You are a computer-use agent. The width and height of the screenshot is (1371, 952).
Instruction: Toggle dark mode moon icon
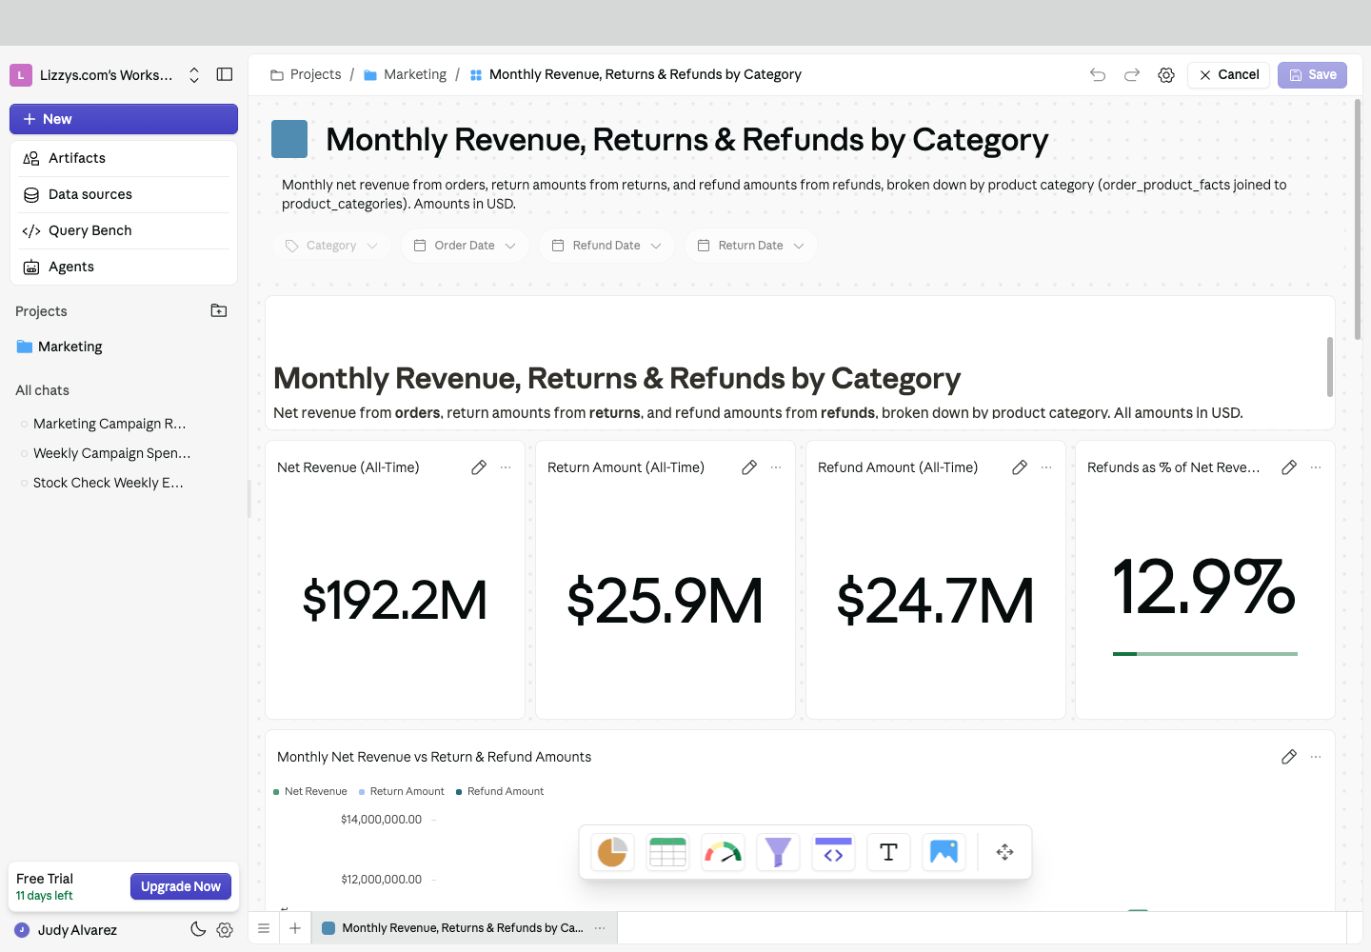click(x=198, y=929)
